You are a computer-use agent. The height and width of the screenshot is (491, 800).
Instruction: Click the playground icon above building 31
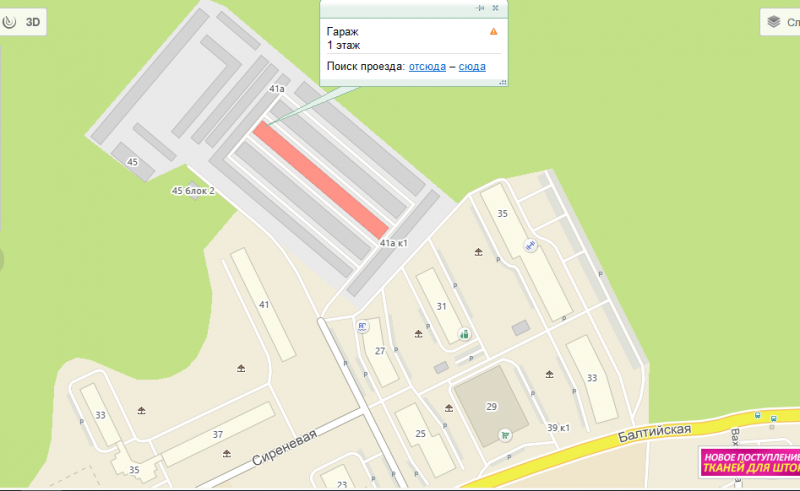478,252
